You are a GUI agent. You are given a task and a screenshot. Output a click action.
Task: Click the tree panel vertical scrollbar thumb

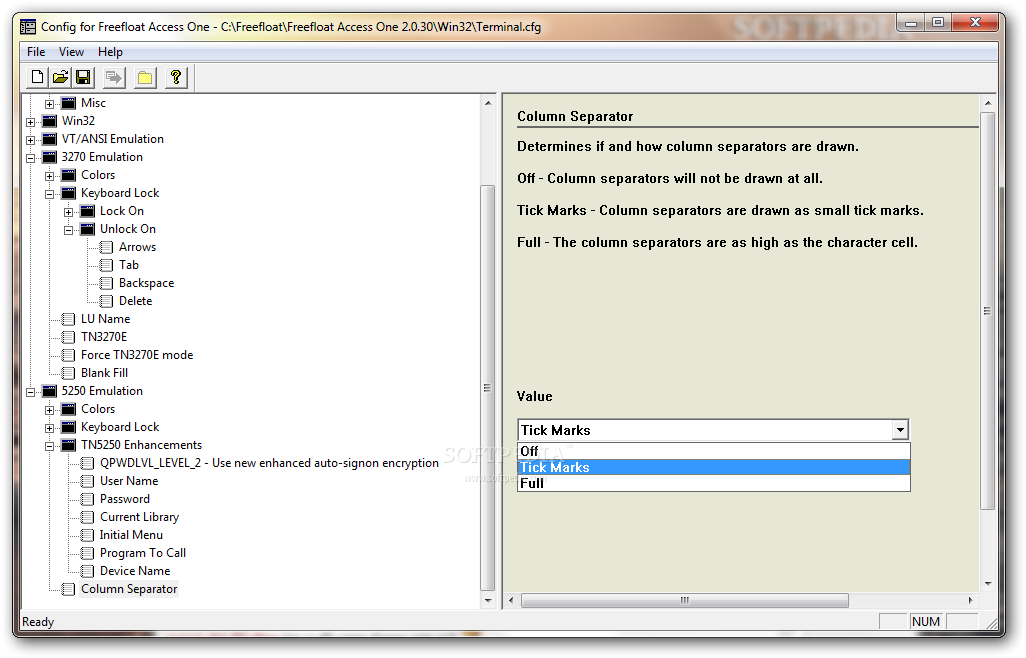pos(487,388)
